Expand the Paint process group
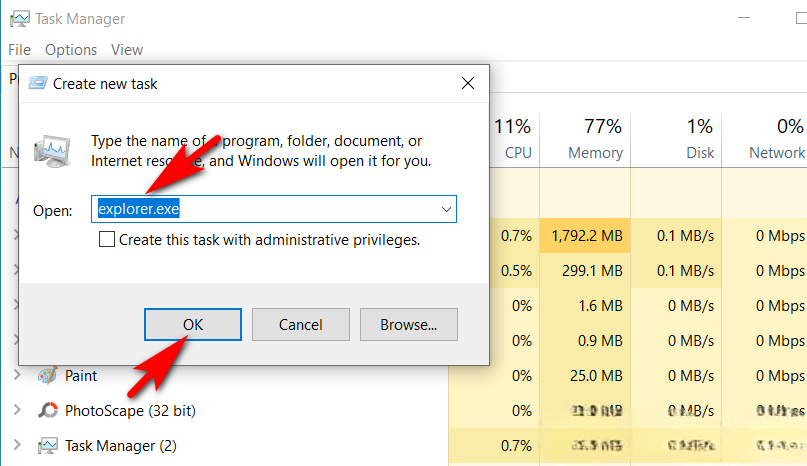This screenshot has height=466, width=807. [16, 376]
